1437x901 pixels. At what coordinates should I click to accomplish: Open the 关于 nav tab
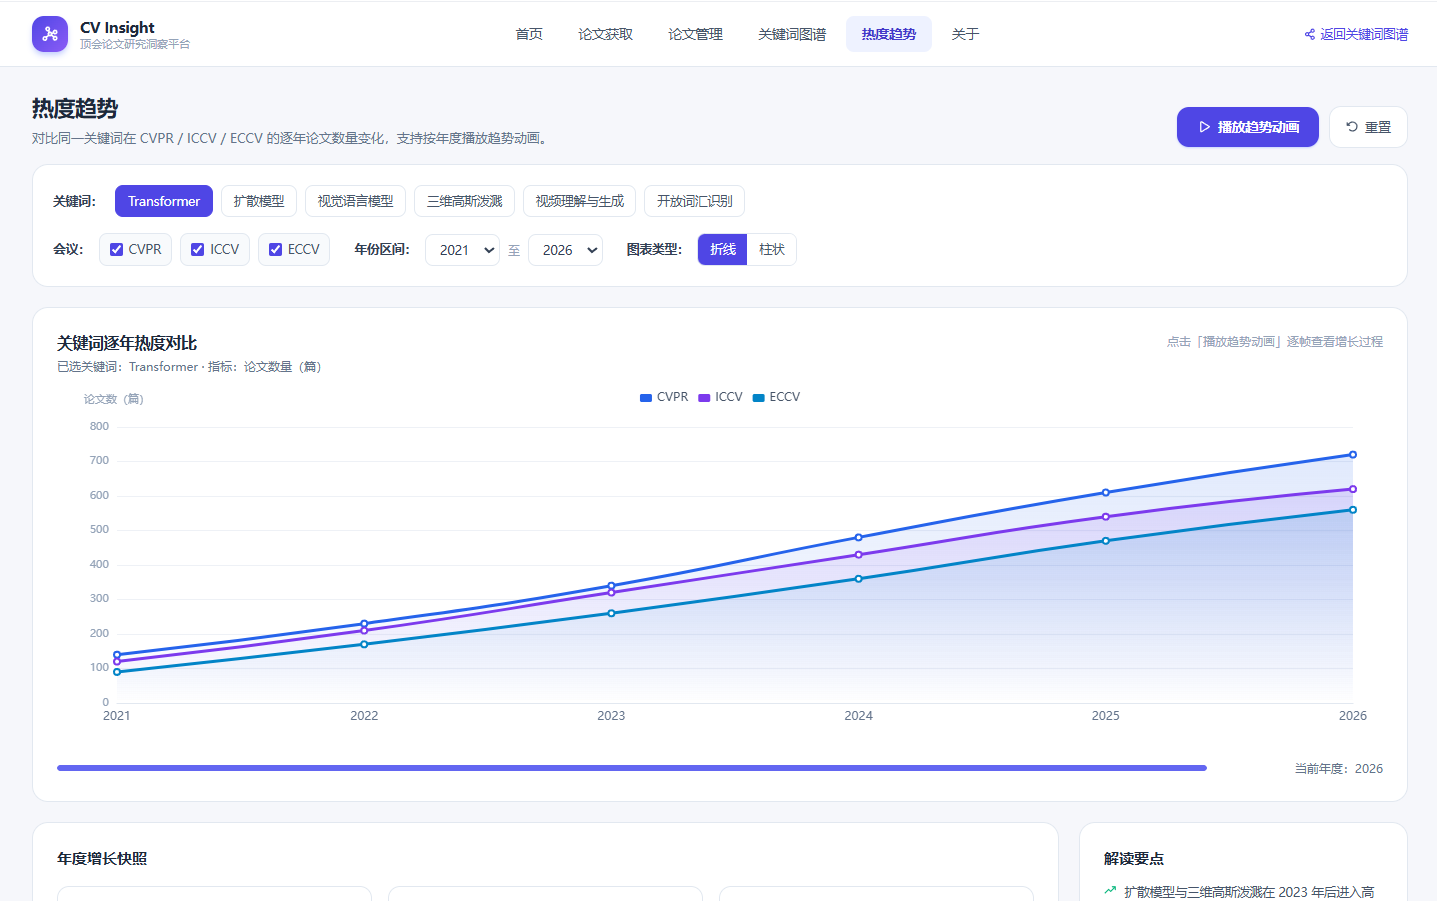(x=965, y=34)
